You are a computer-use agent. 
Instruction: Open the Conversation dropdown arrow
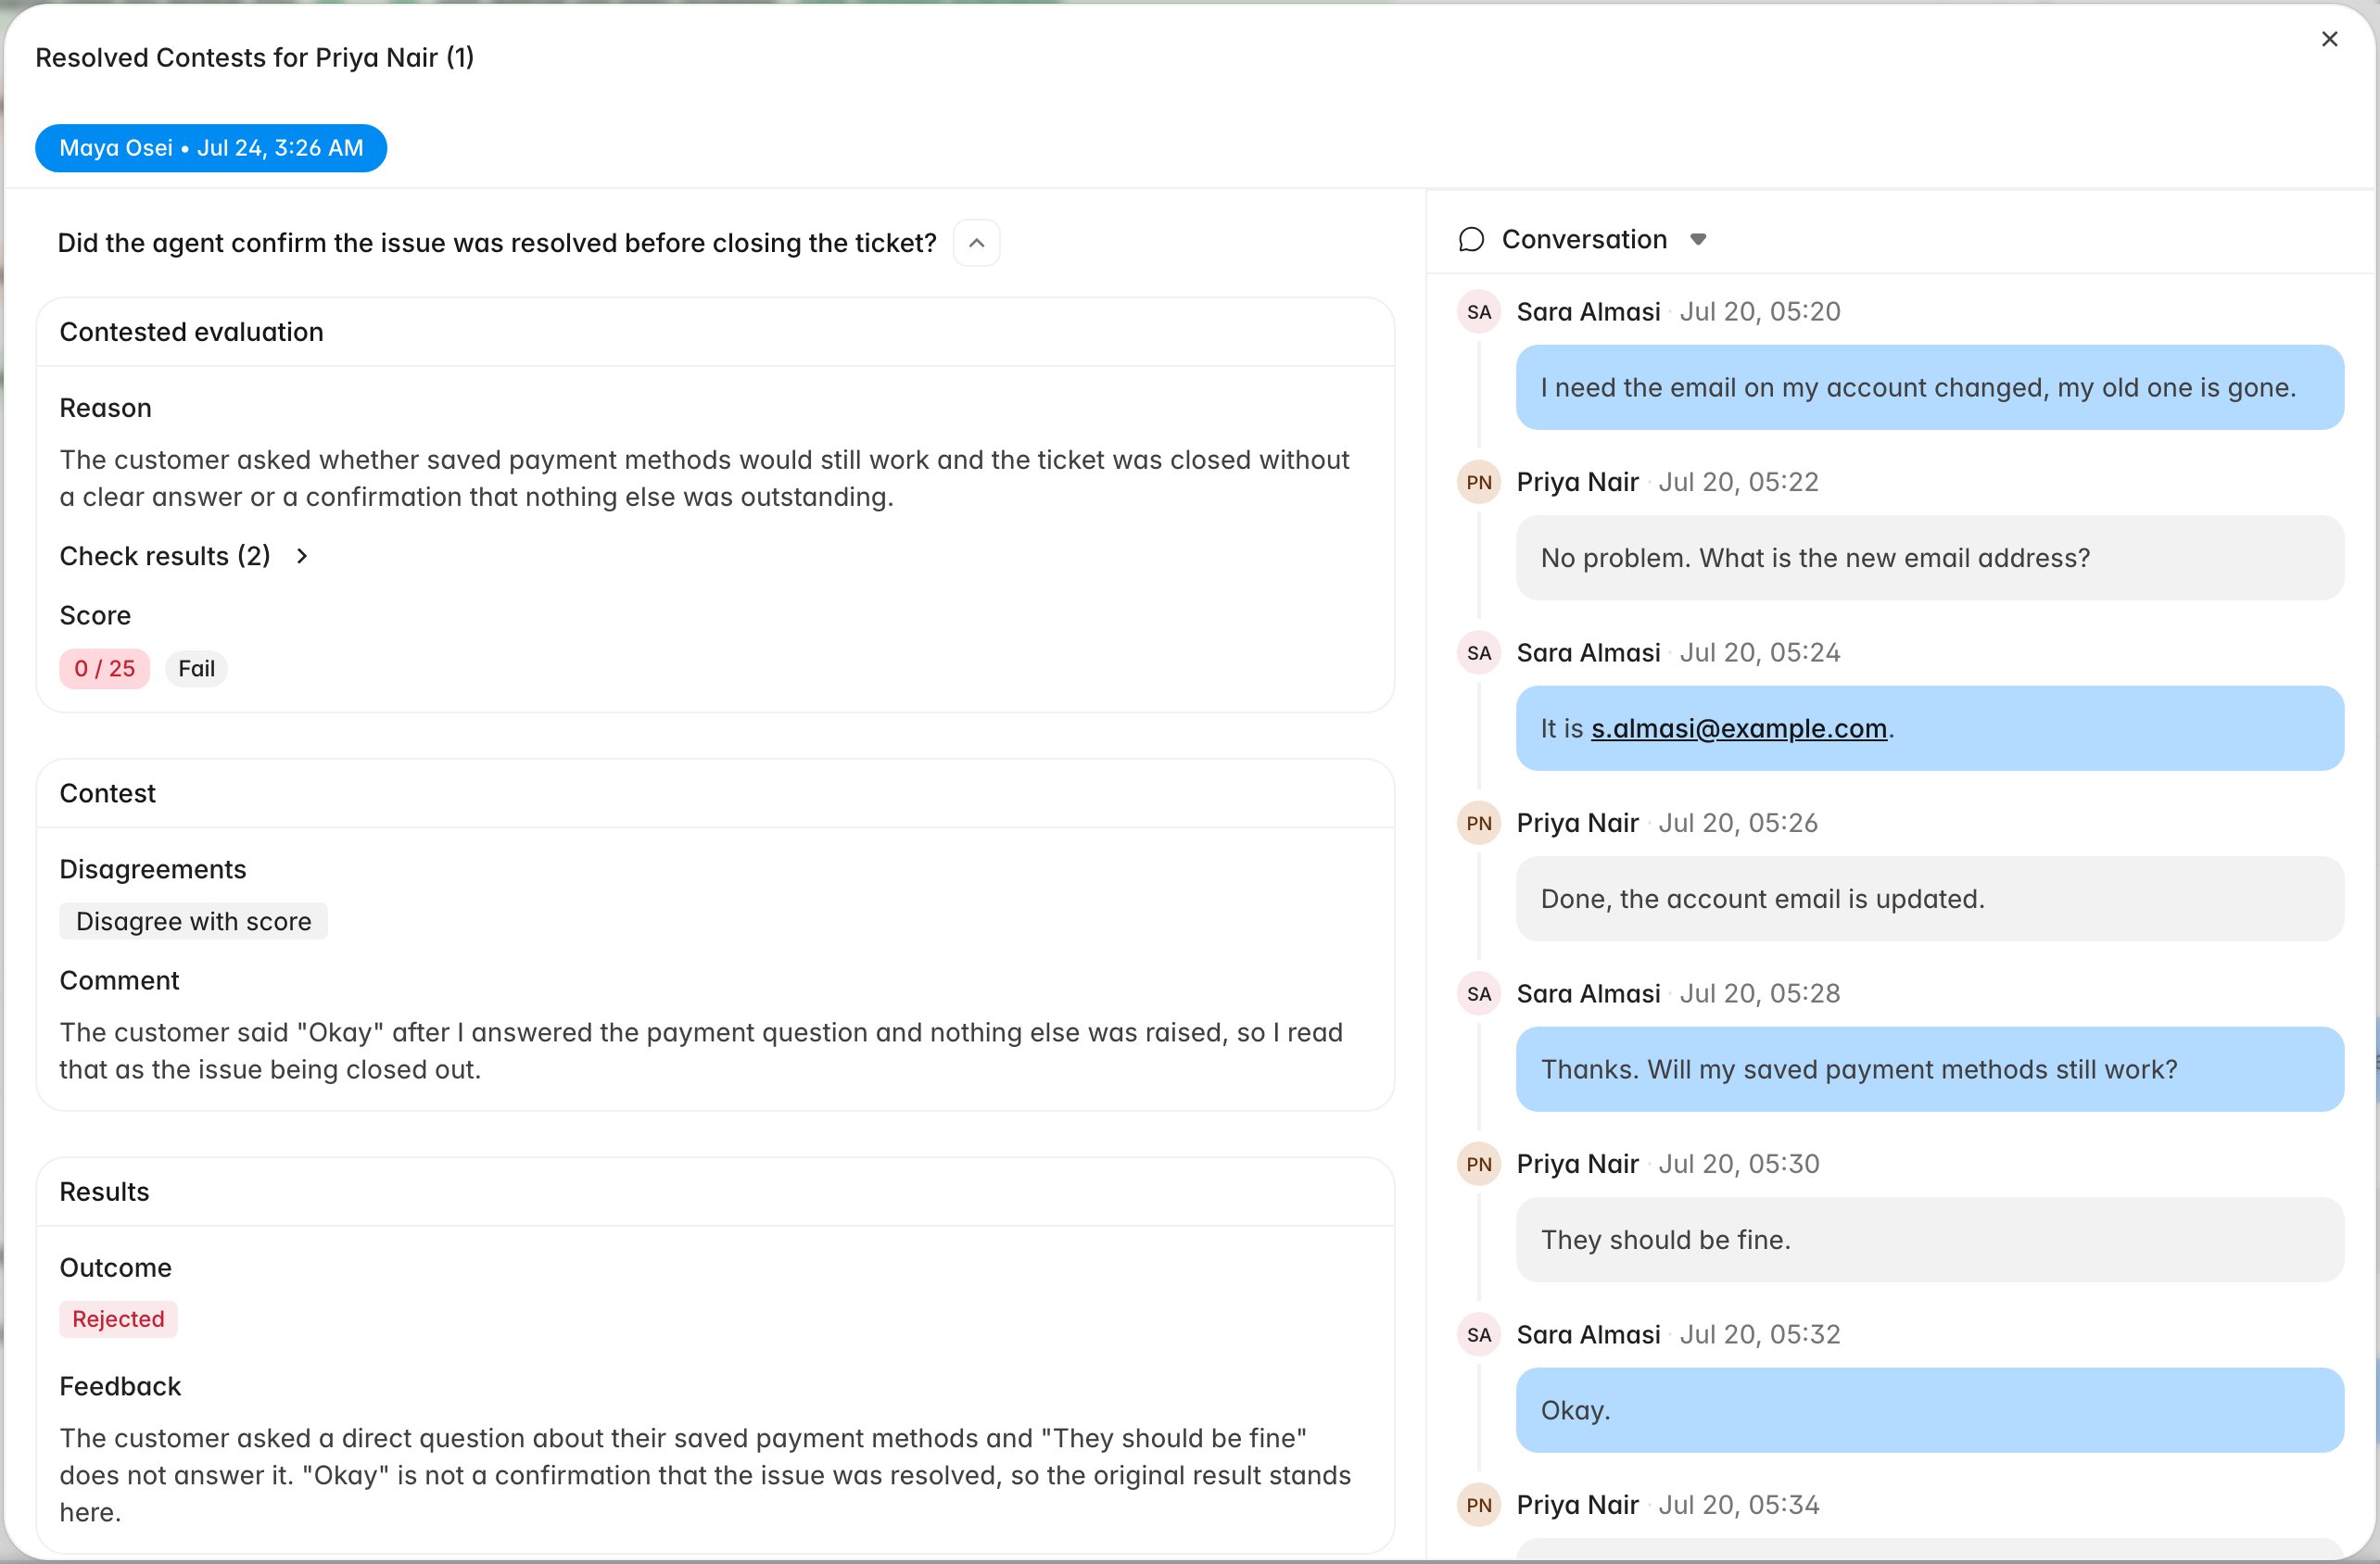pyautogui.click(x=1697, y=240)
